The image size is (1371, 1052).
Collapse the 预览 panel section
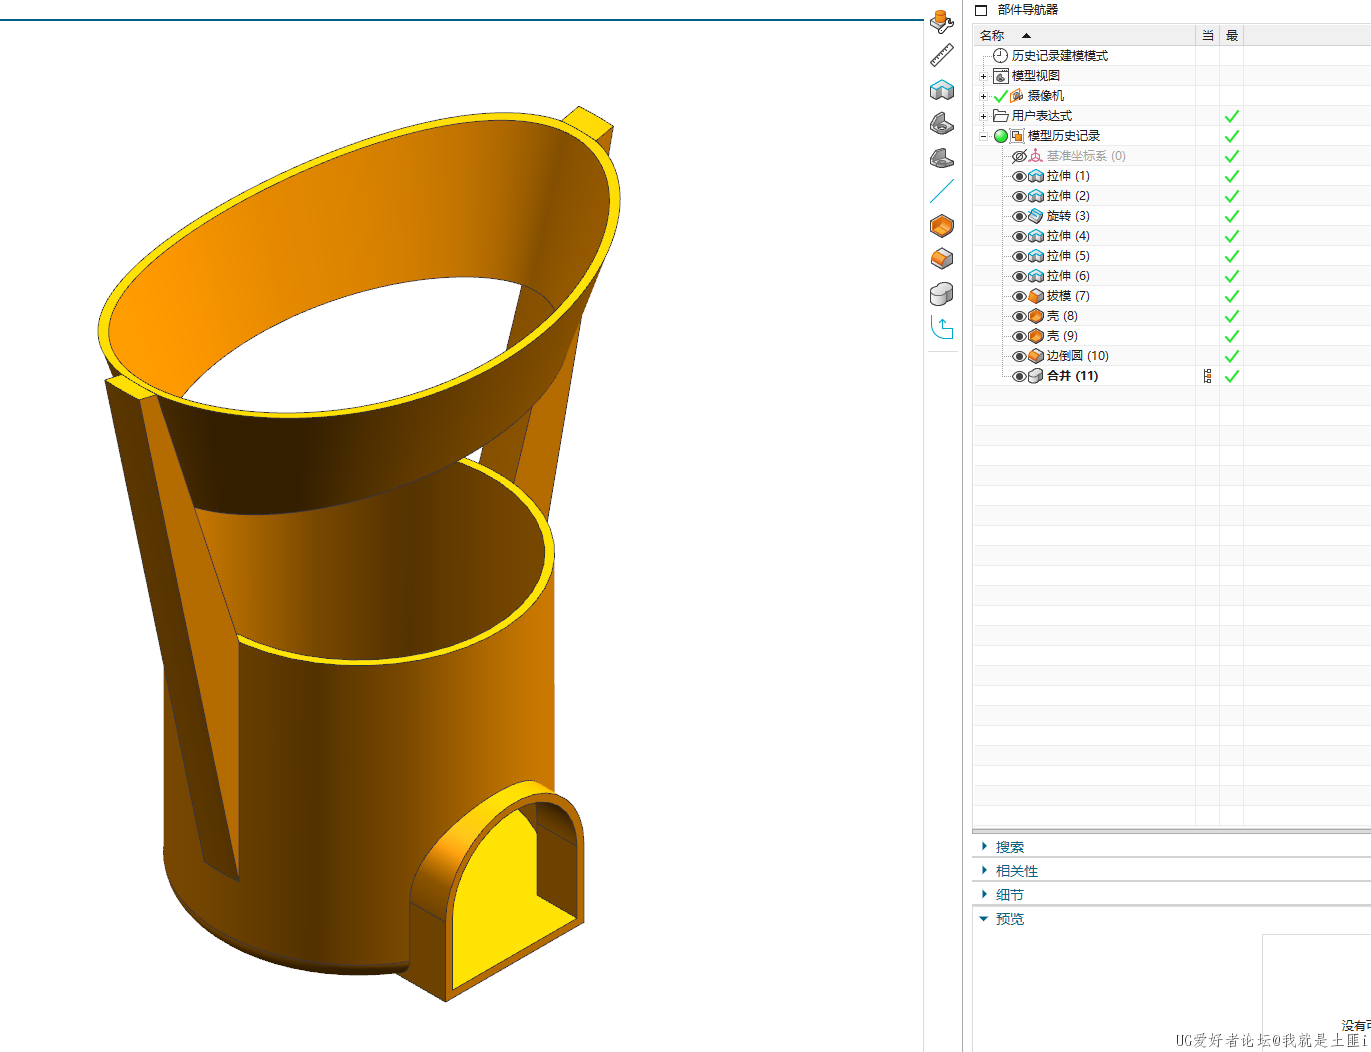pyautogui.click(x=984, y=918)
